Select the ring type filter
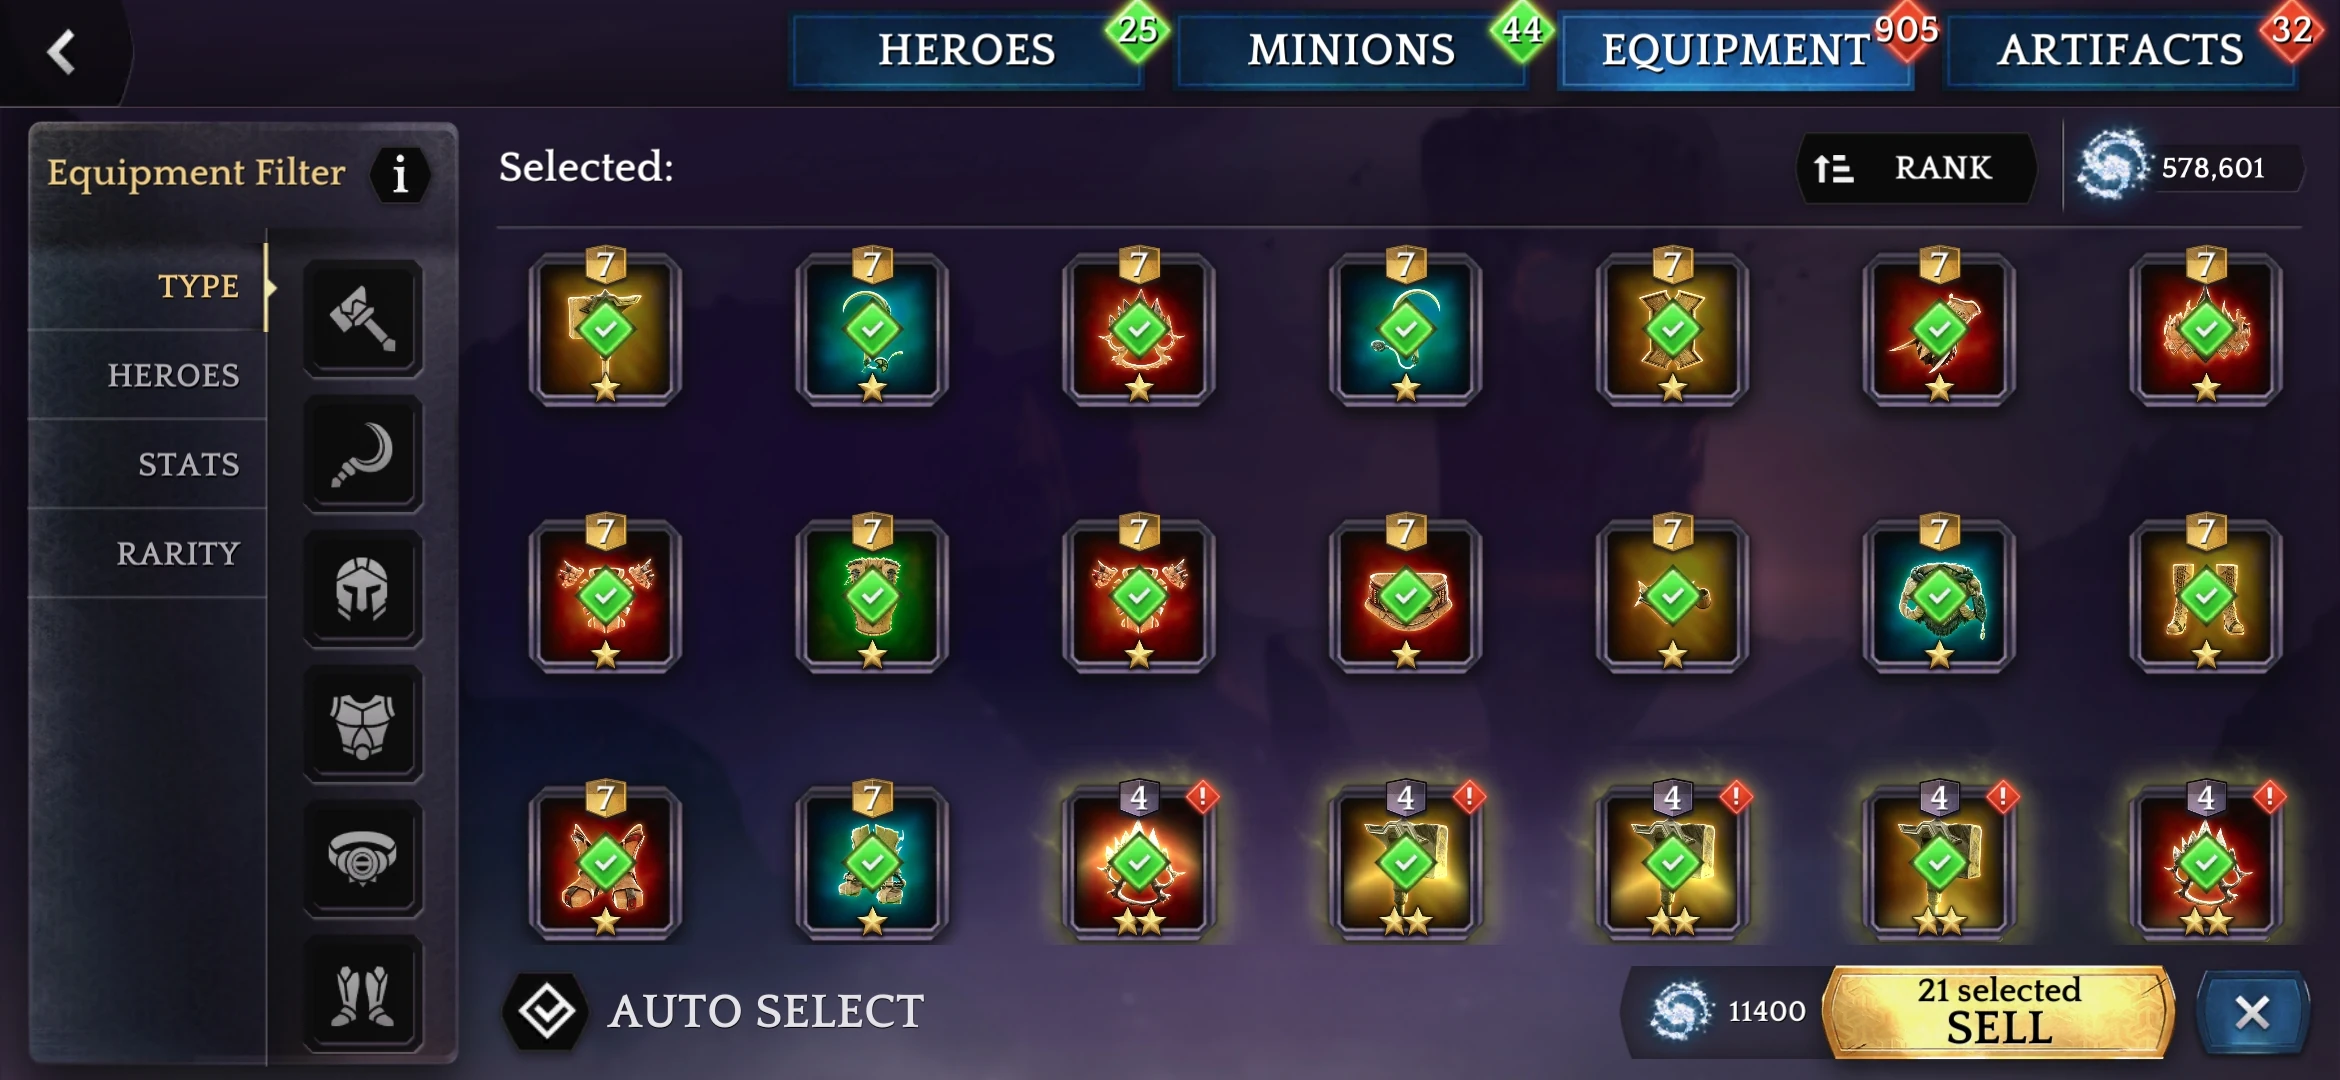This screenshot has width=2340, height=1080. click(x=363, y=859)
